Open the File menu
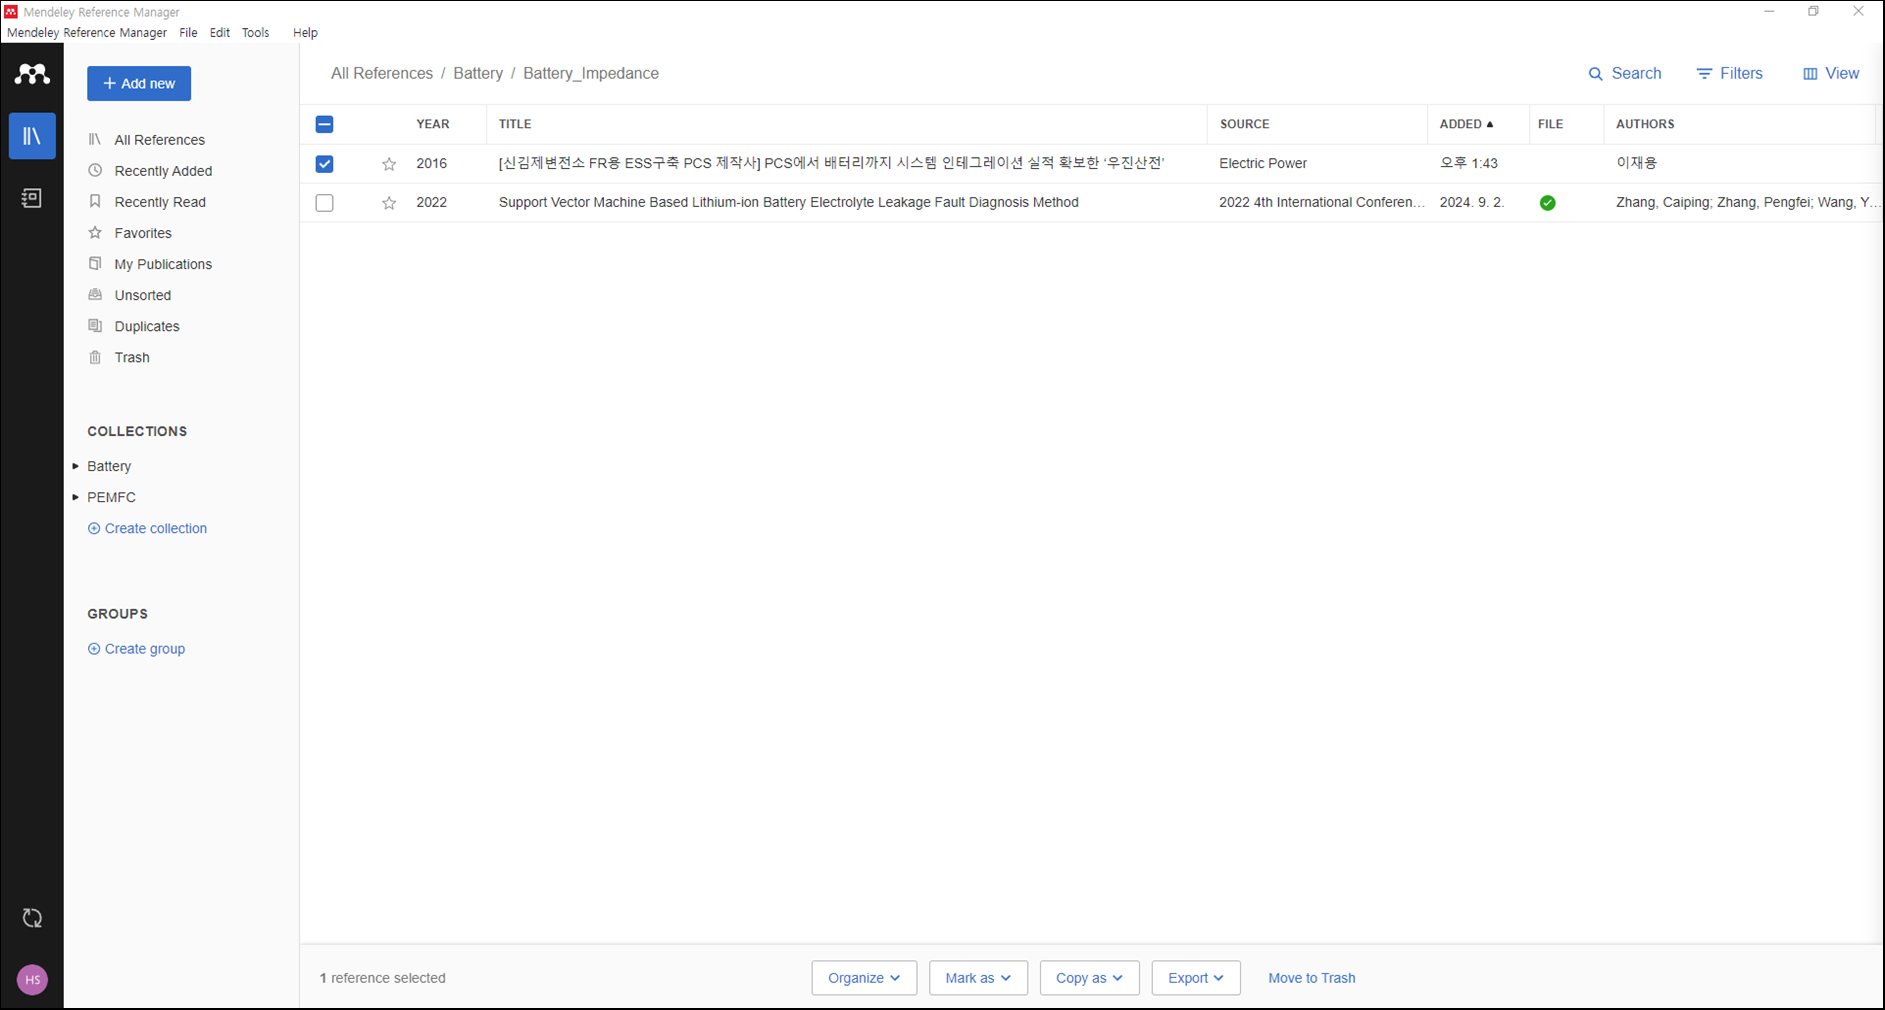Screen dimensions: 1885x1010 pos(188,33)
